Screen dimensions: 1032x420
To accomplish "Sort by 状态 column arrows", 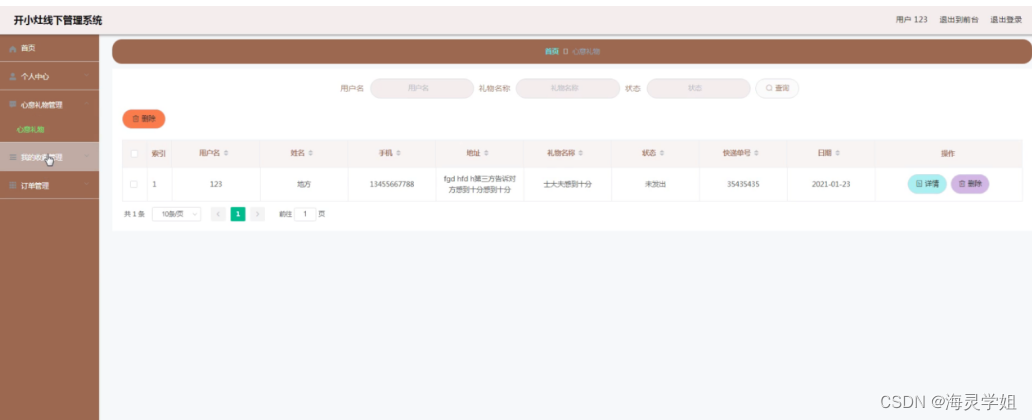I will pyautogui.click(x=661, y=153).
